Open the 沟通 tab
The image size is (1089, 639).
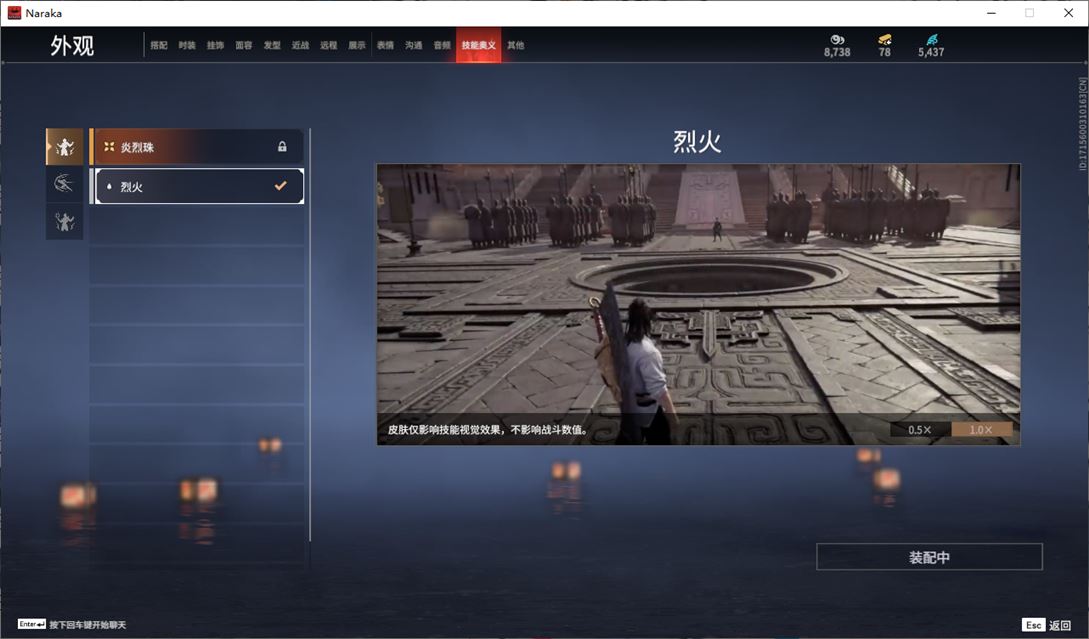click(414, 45)
